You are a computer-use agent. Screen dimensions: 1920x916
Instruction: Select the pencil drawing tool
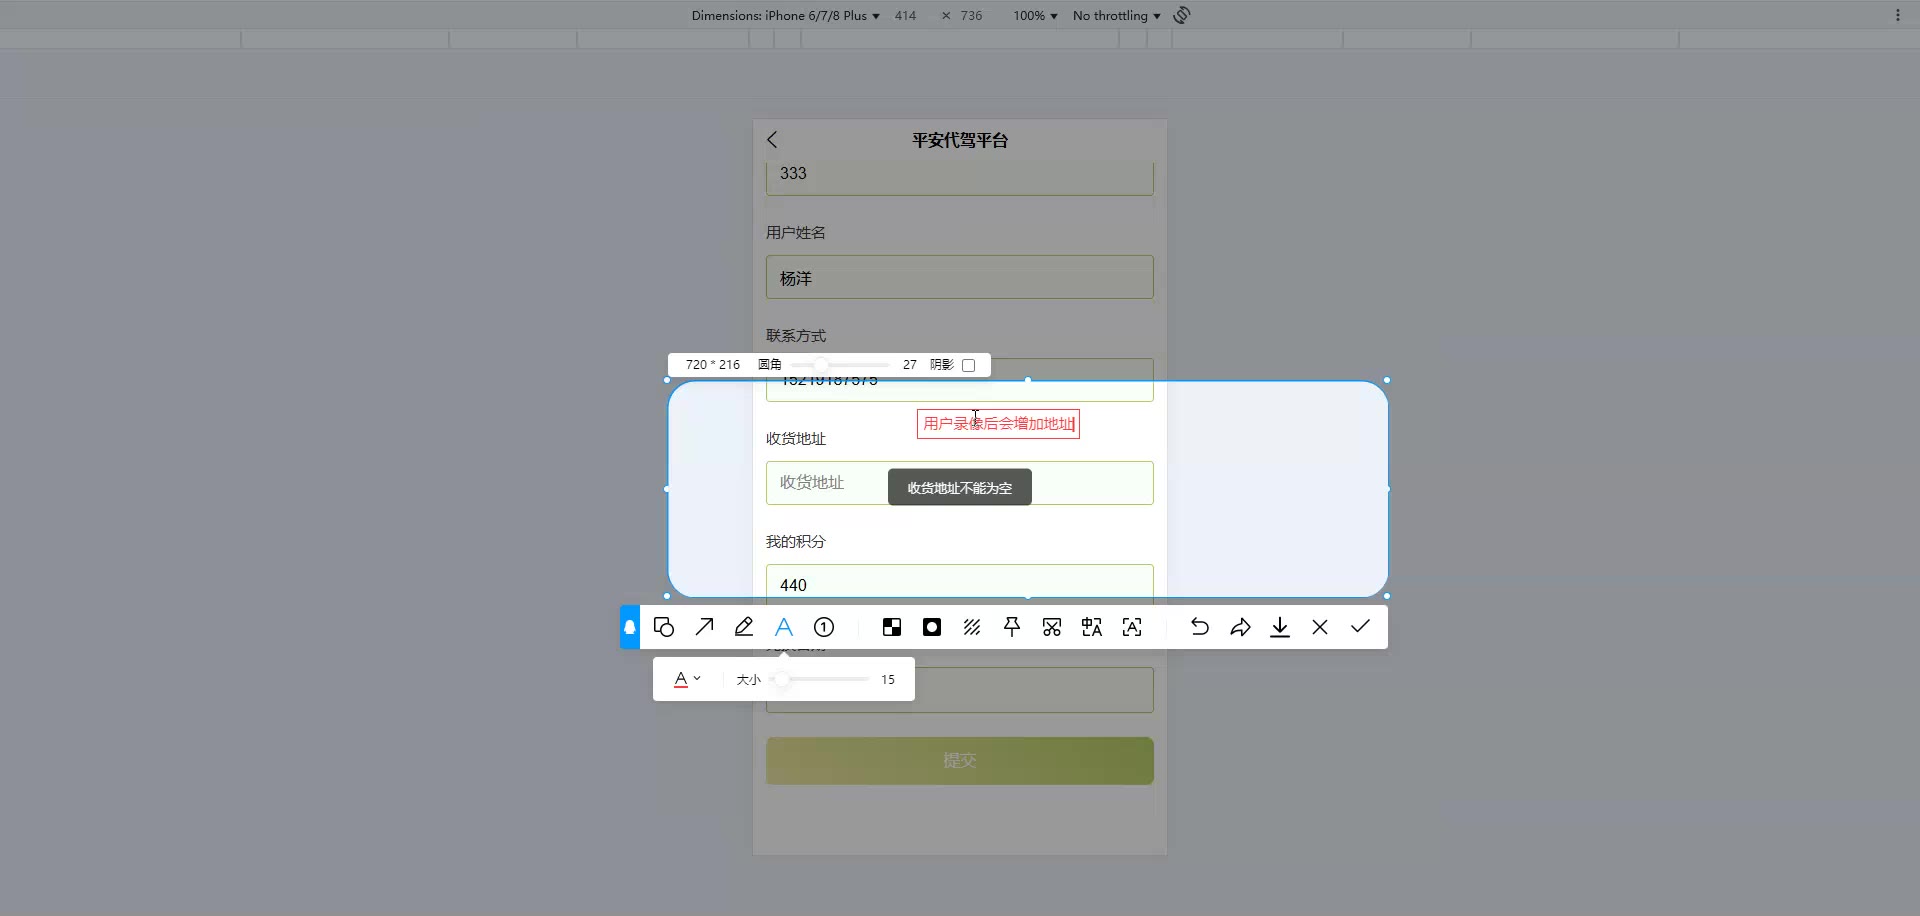(x=744, y=627)
